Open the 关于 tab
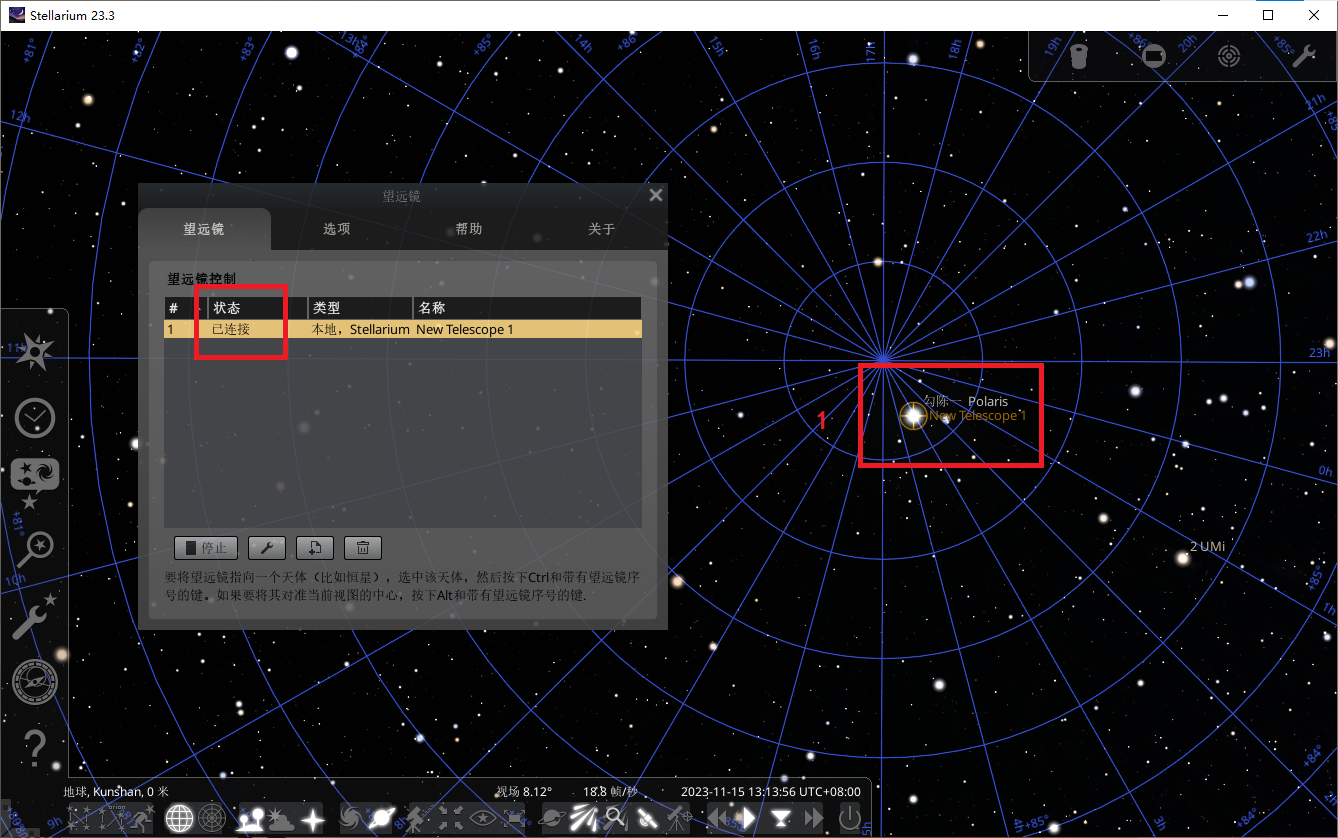 (601, 229)
